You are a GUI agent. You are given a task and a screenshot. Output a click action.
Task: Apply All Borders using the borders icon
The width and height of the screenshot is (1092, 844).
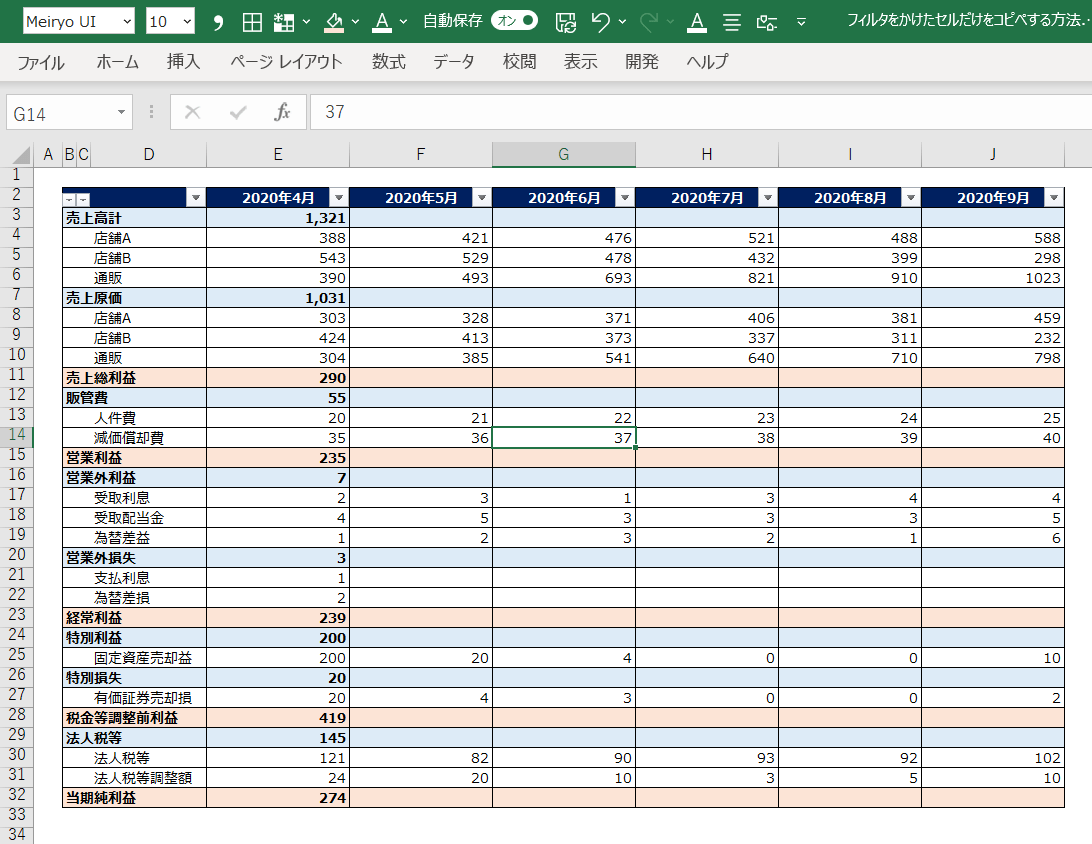click(252, 20)
